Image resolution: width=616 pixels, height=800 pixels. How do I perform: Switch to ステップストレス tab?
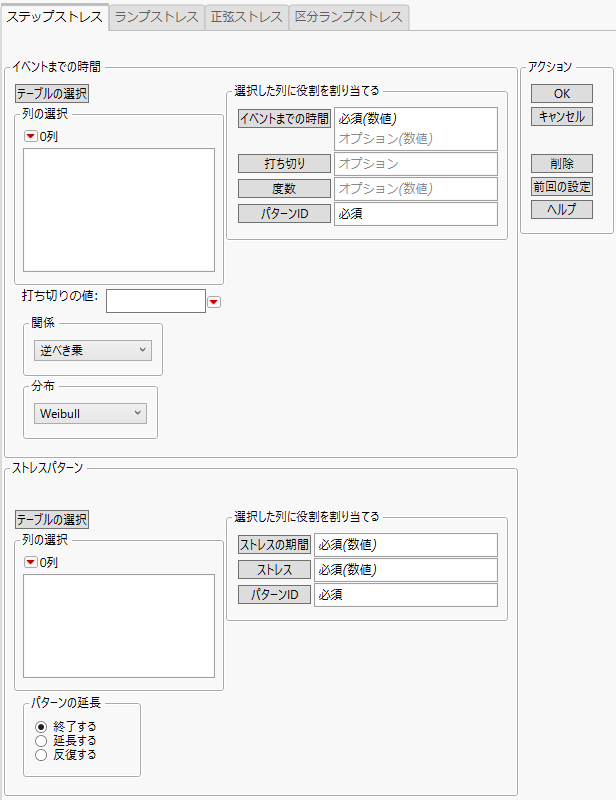click(55, 17)
